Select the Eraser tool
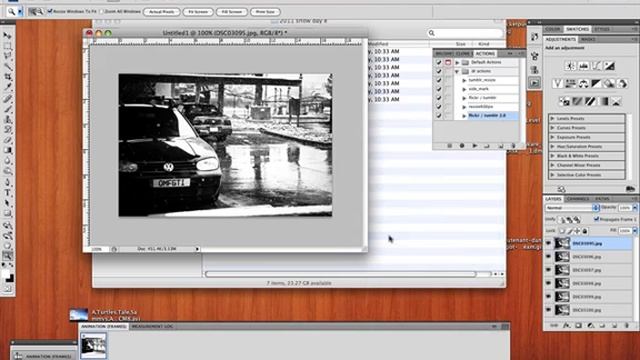Viewport: 640px width, 360px height. coord(7,140)
